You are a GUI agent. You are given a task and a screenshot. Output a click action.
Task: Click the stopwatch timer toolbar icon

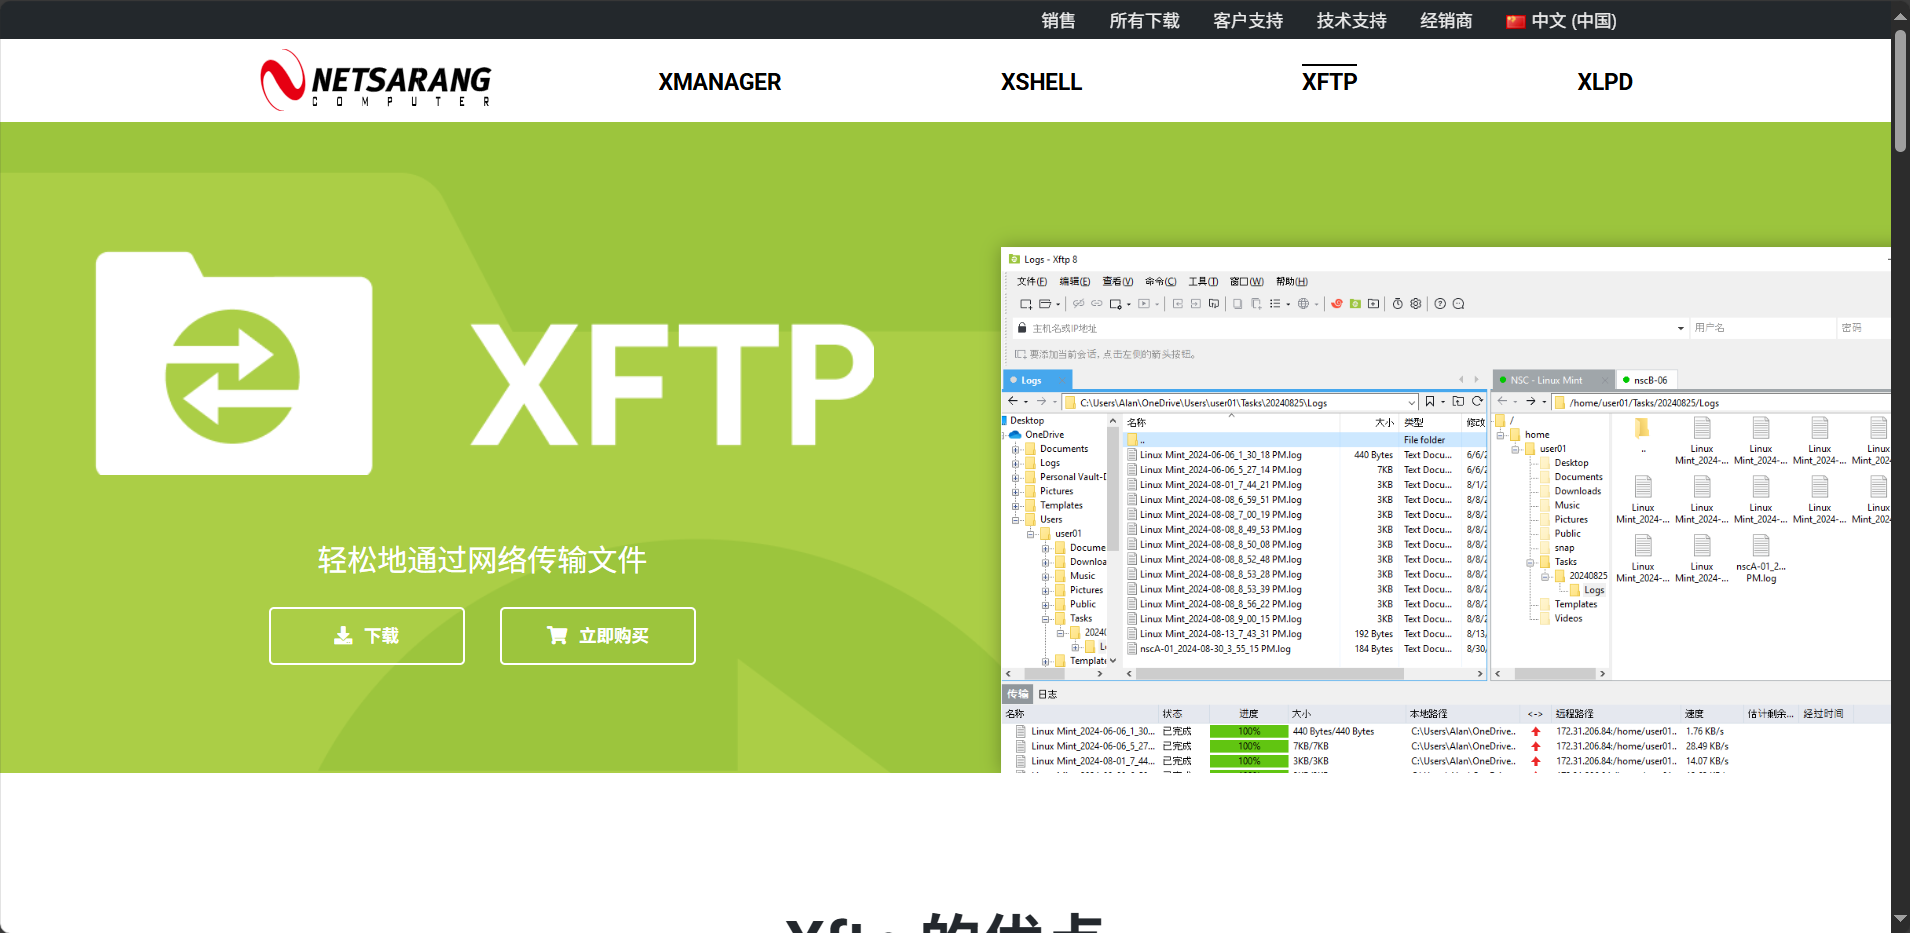[1398, 304]
